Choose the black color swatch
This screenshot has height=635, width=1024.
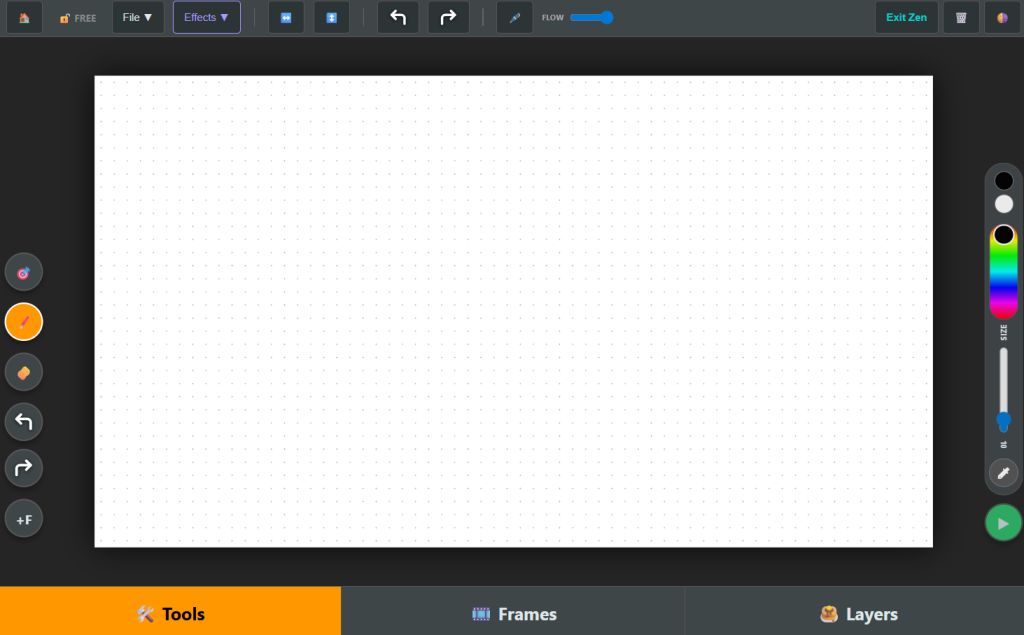click(x=1004, y=181)
